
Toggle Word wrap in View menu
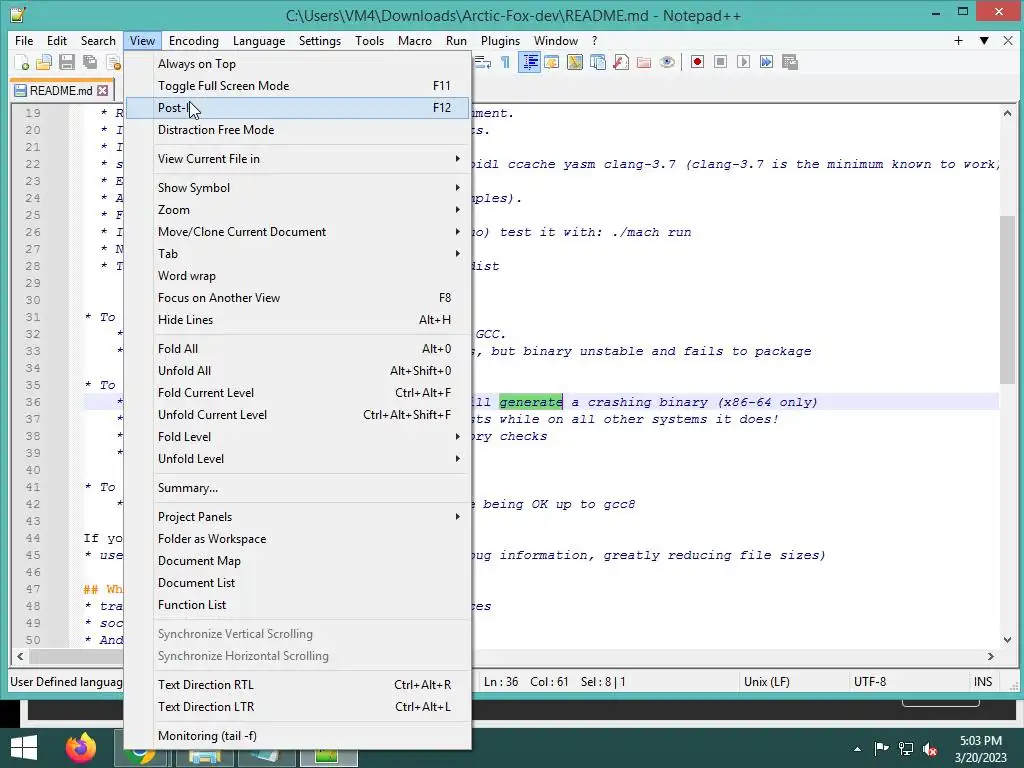tap(298, 276)
